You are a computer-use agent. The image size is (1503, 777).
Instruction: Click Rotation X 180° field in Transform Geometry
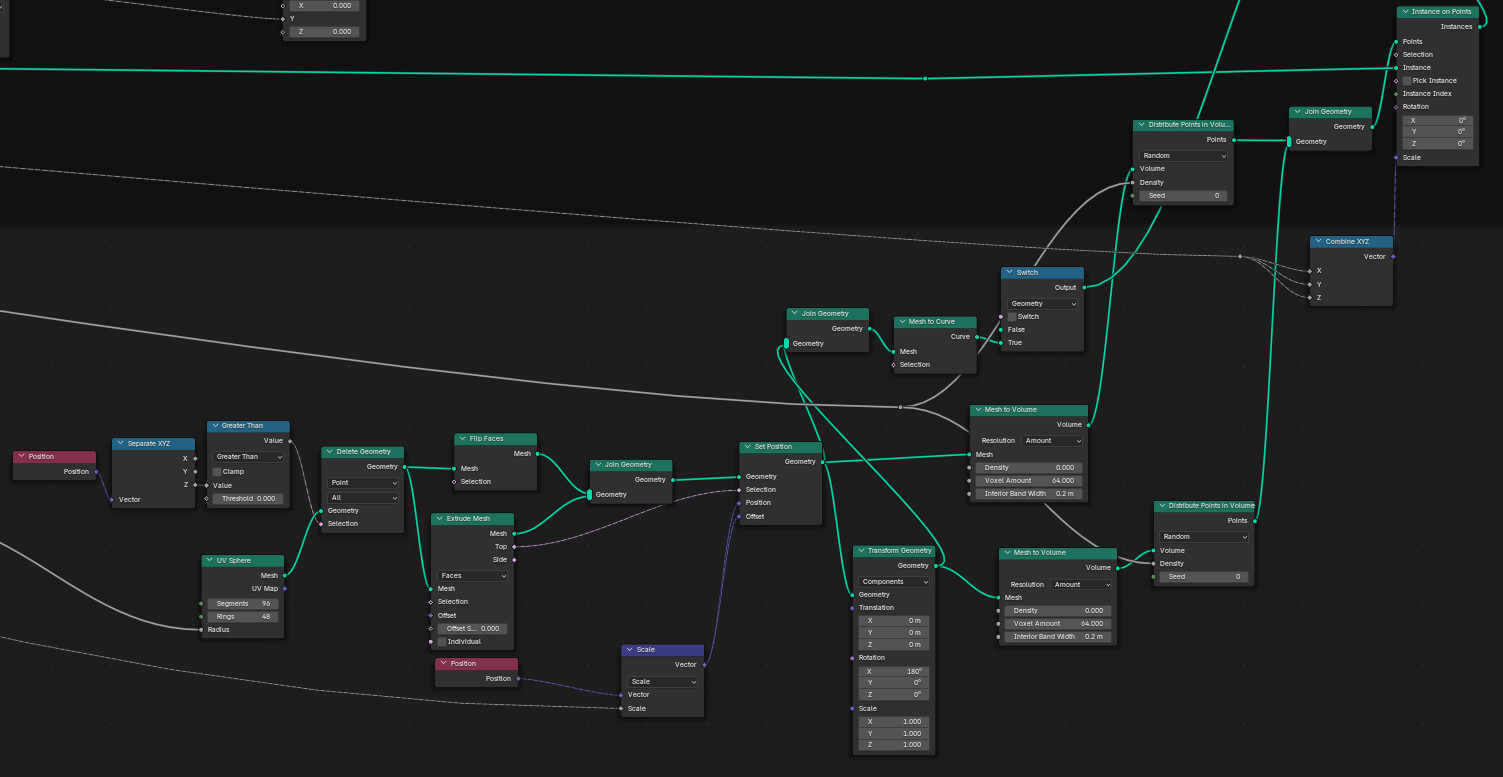(x=894, y=672)
